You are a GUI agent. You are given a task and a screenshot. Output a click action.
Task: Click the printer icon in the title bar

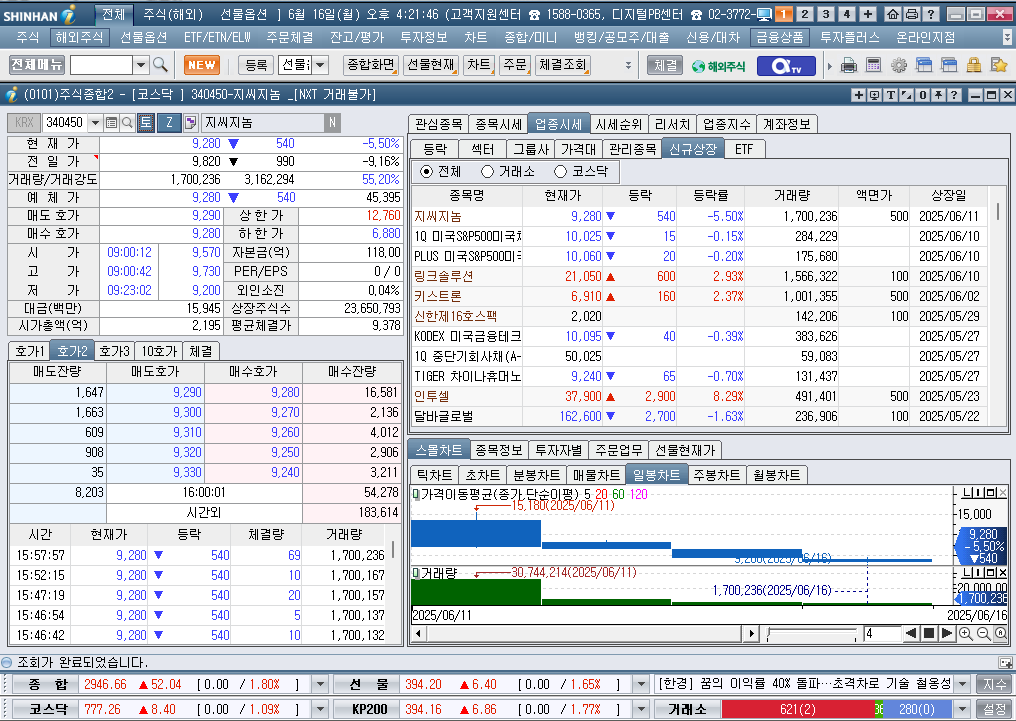912,14
